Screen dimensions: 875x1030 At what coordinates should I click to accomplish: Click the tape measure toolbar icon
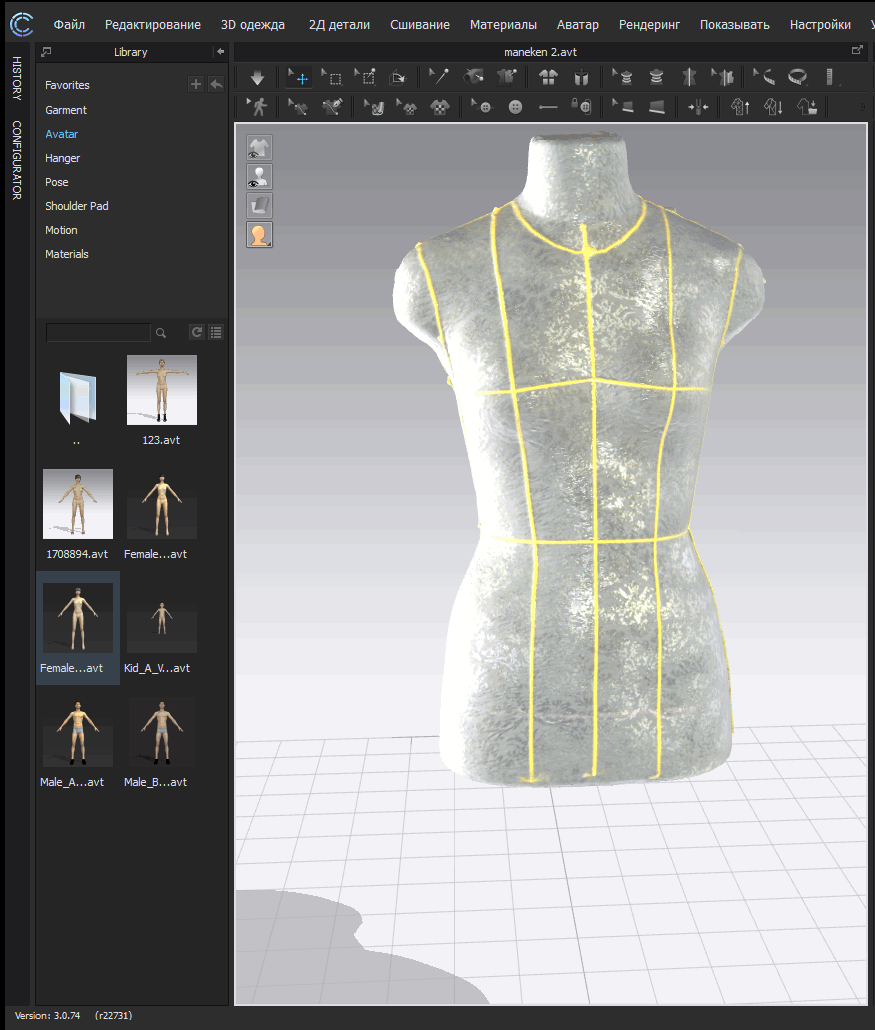pos(797,77)
